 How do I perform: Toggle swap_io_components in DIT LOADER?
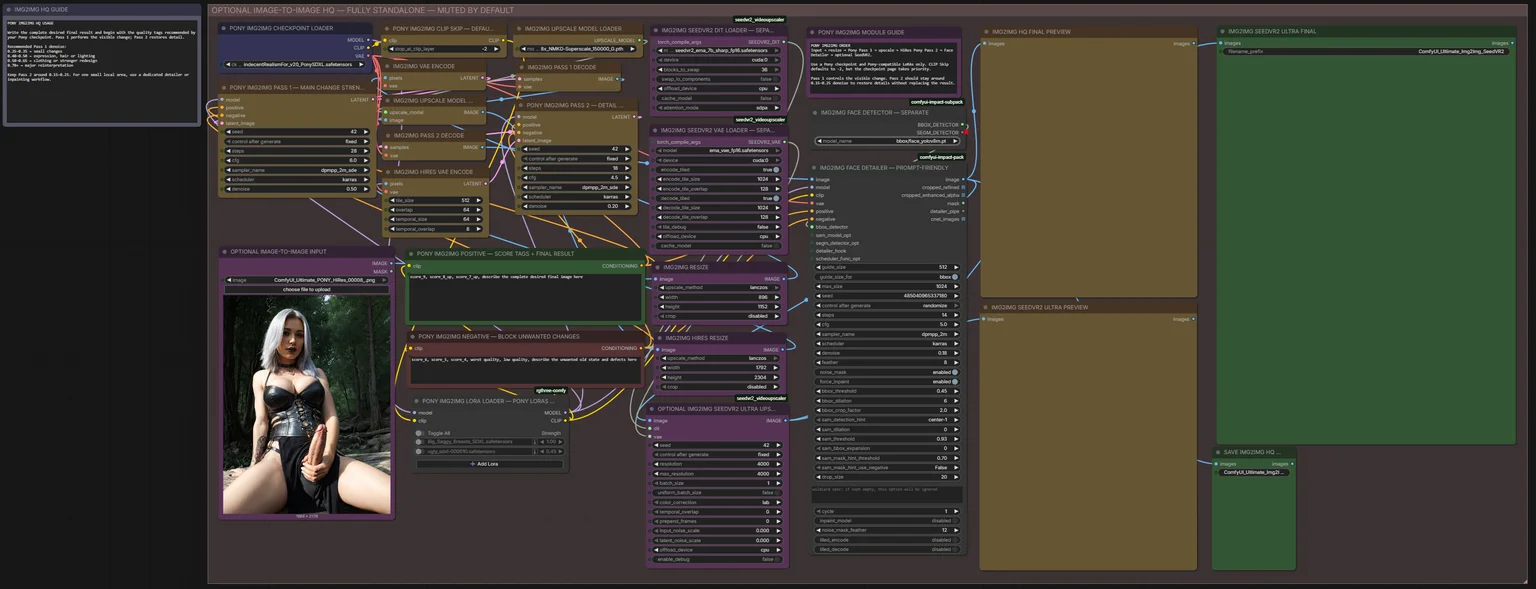click(x=718, y=79)
